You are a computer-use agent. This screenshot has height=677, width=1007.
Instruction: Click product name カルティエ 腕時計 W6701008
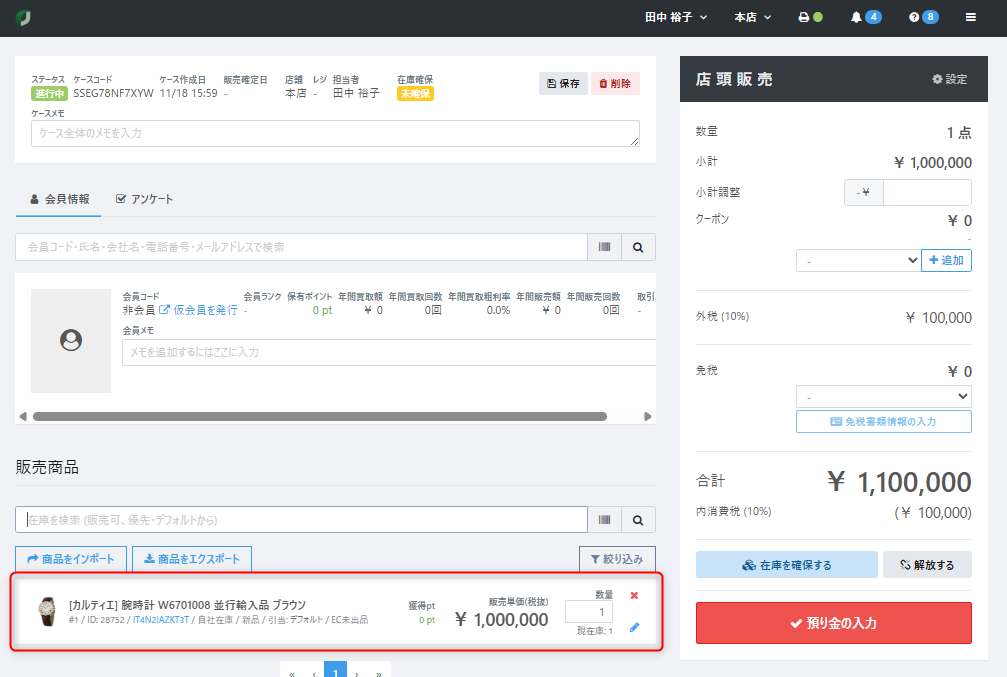coord(187,605)
